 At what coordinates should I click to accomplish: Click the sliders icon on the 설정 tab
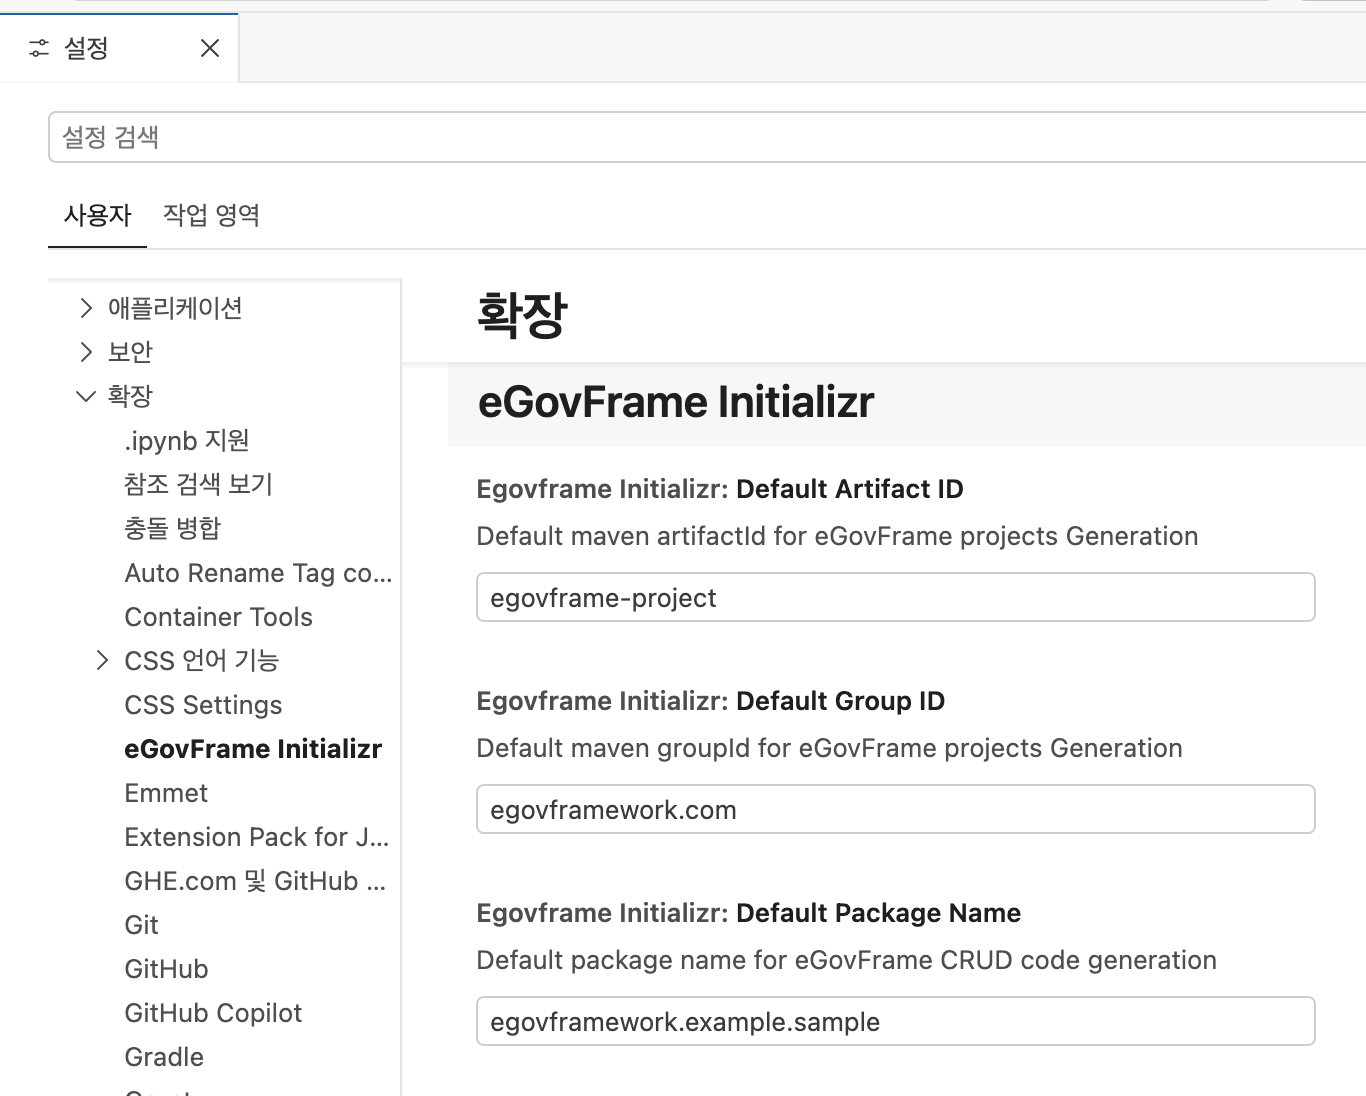[x=38, y=47]
